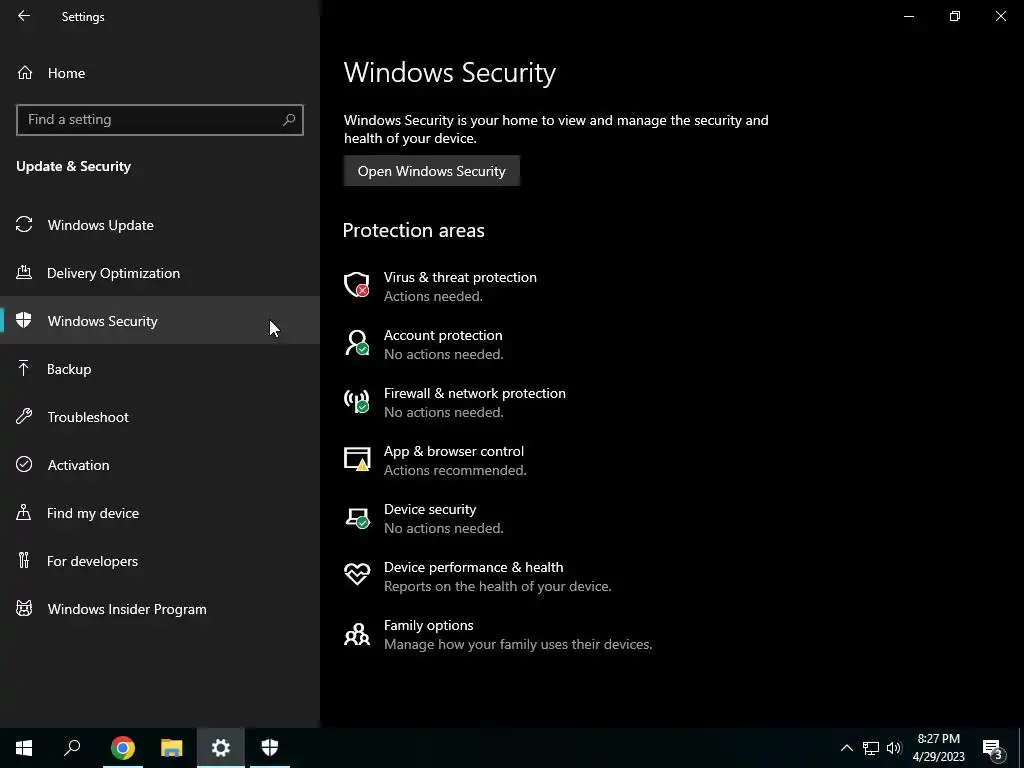This screenshot has height=768, width=1024.
Task: Select Troubleshoot in the sidebar
Action: click(160, 417)
